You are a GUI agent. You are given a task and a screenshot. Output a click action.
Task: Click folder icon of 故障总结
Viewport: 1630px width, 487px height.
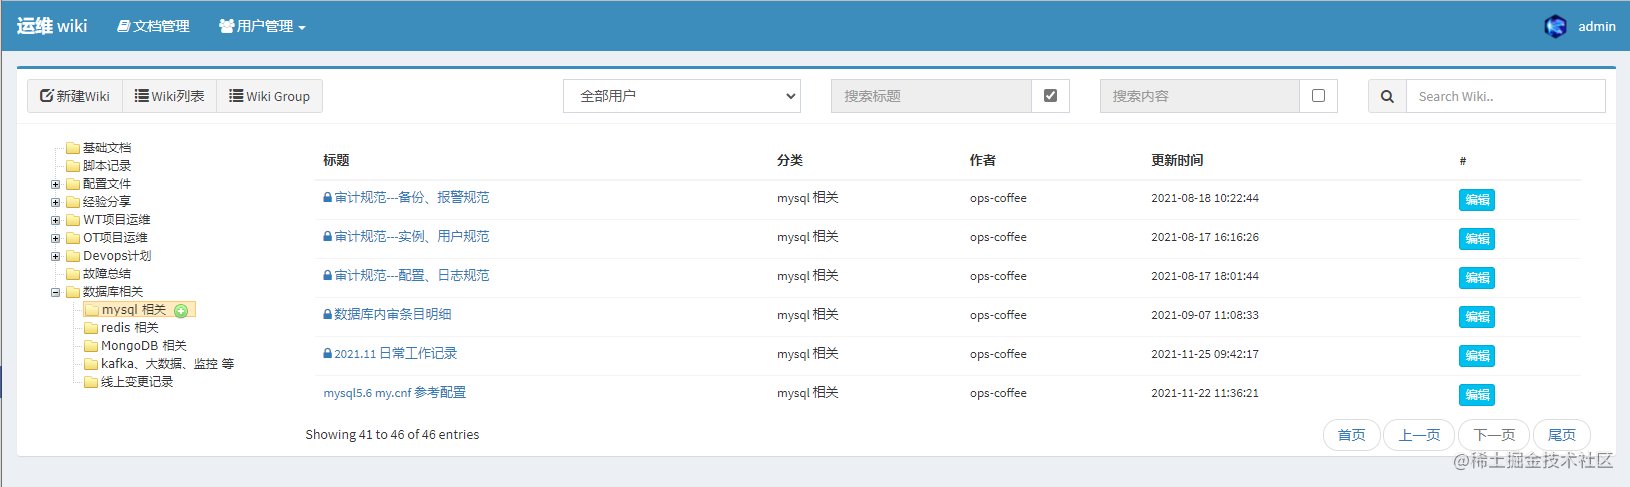click(x=73, y=274)
